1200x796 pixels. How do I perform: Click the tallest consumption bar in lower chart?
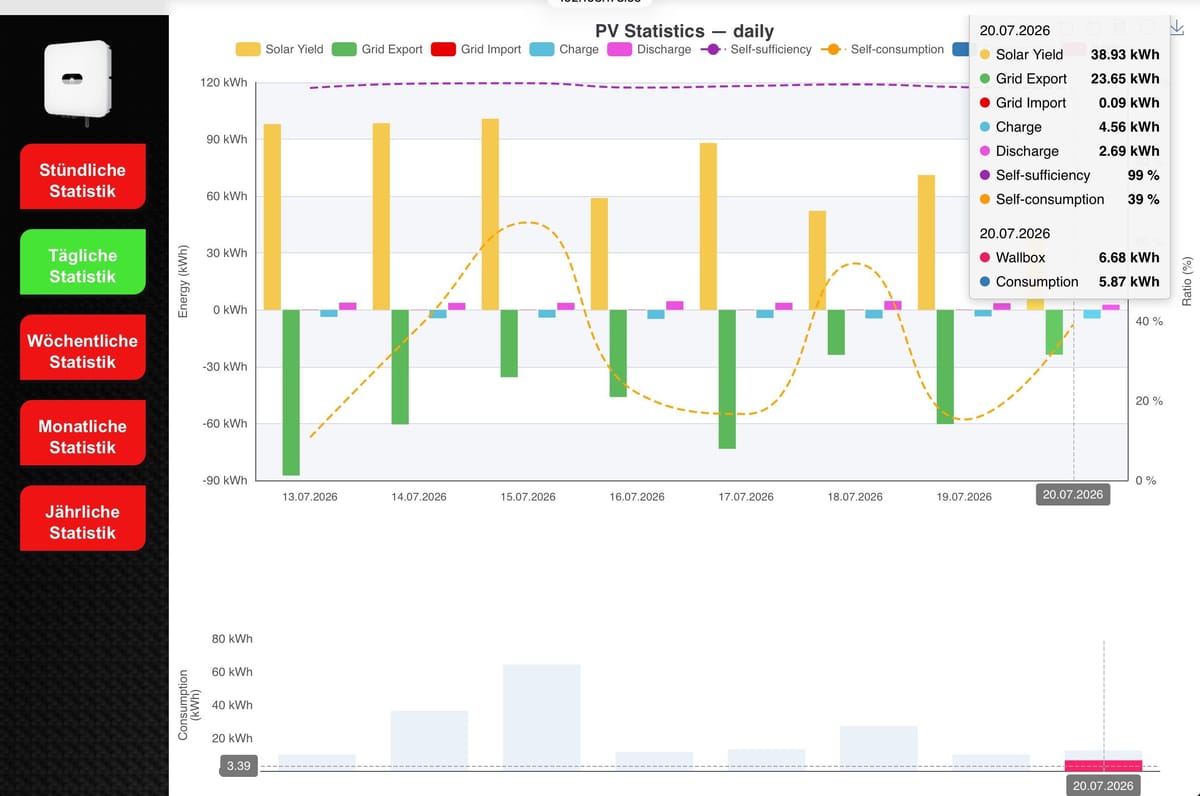(541, 717)
